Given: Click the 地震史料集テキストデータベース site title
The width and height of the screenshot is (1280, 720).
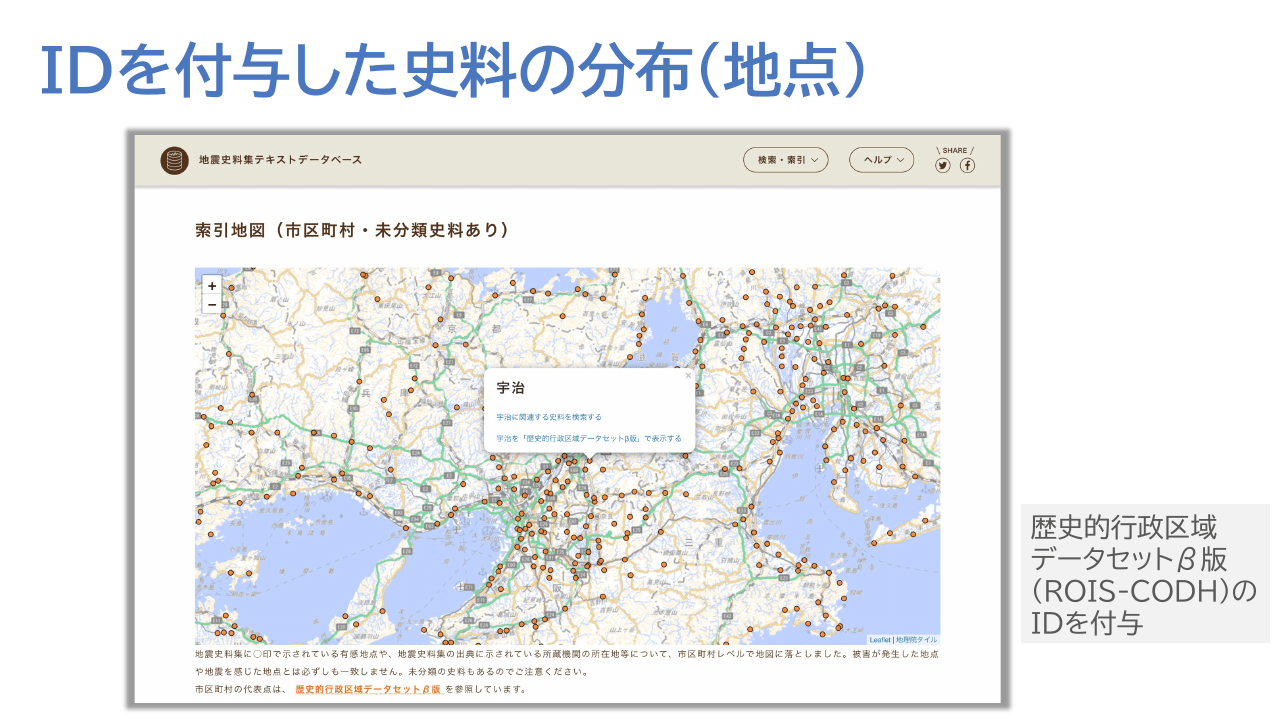Looking at the screenshot, I should coord(280,160).
